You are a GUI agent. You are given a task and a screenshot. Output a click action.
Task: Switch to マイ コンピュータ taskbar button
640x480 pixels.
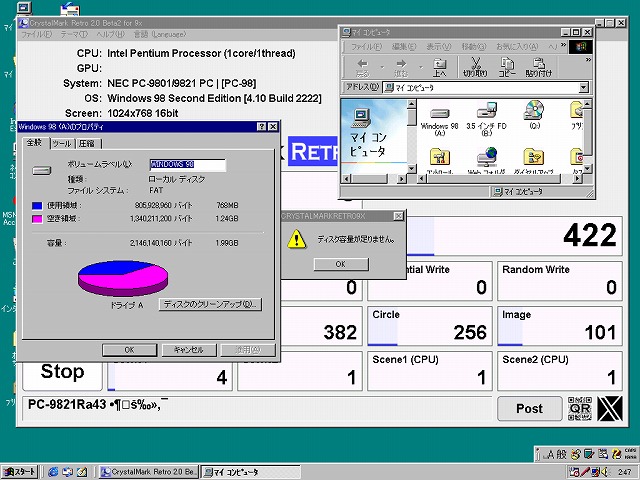tap(251, 472)
